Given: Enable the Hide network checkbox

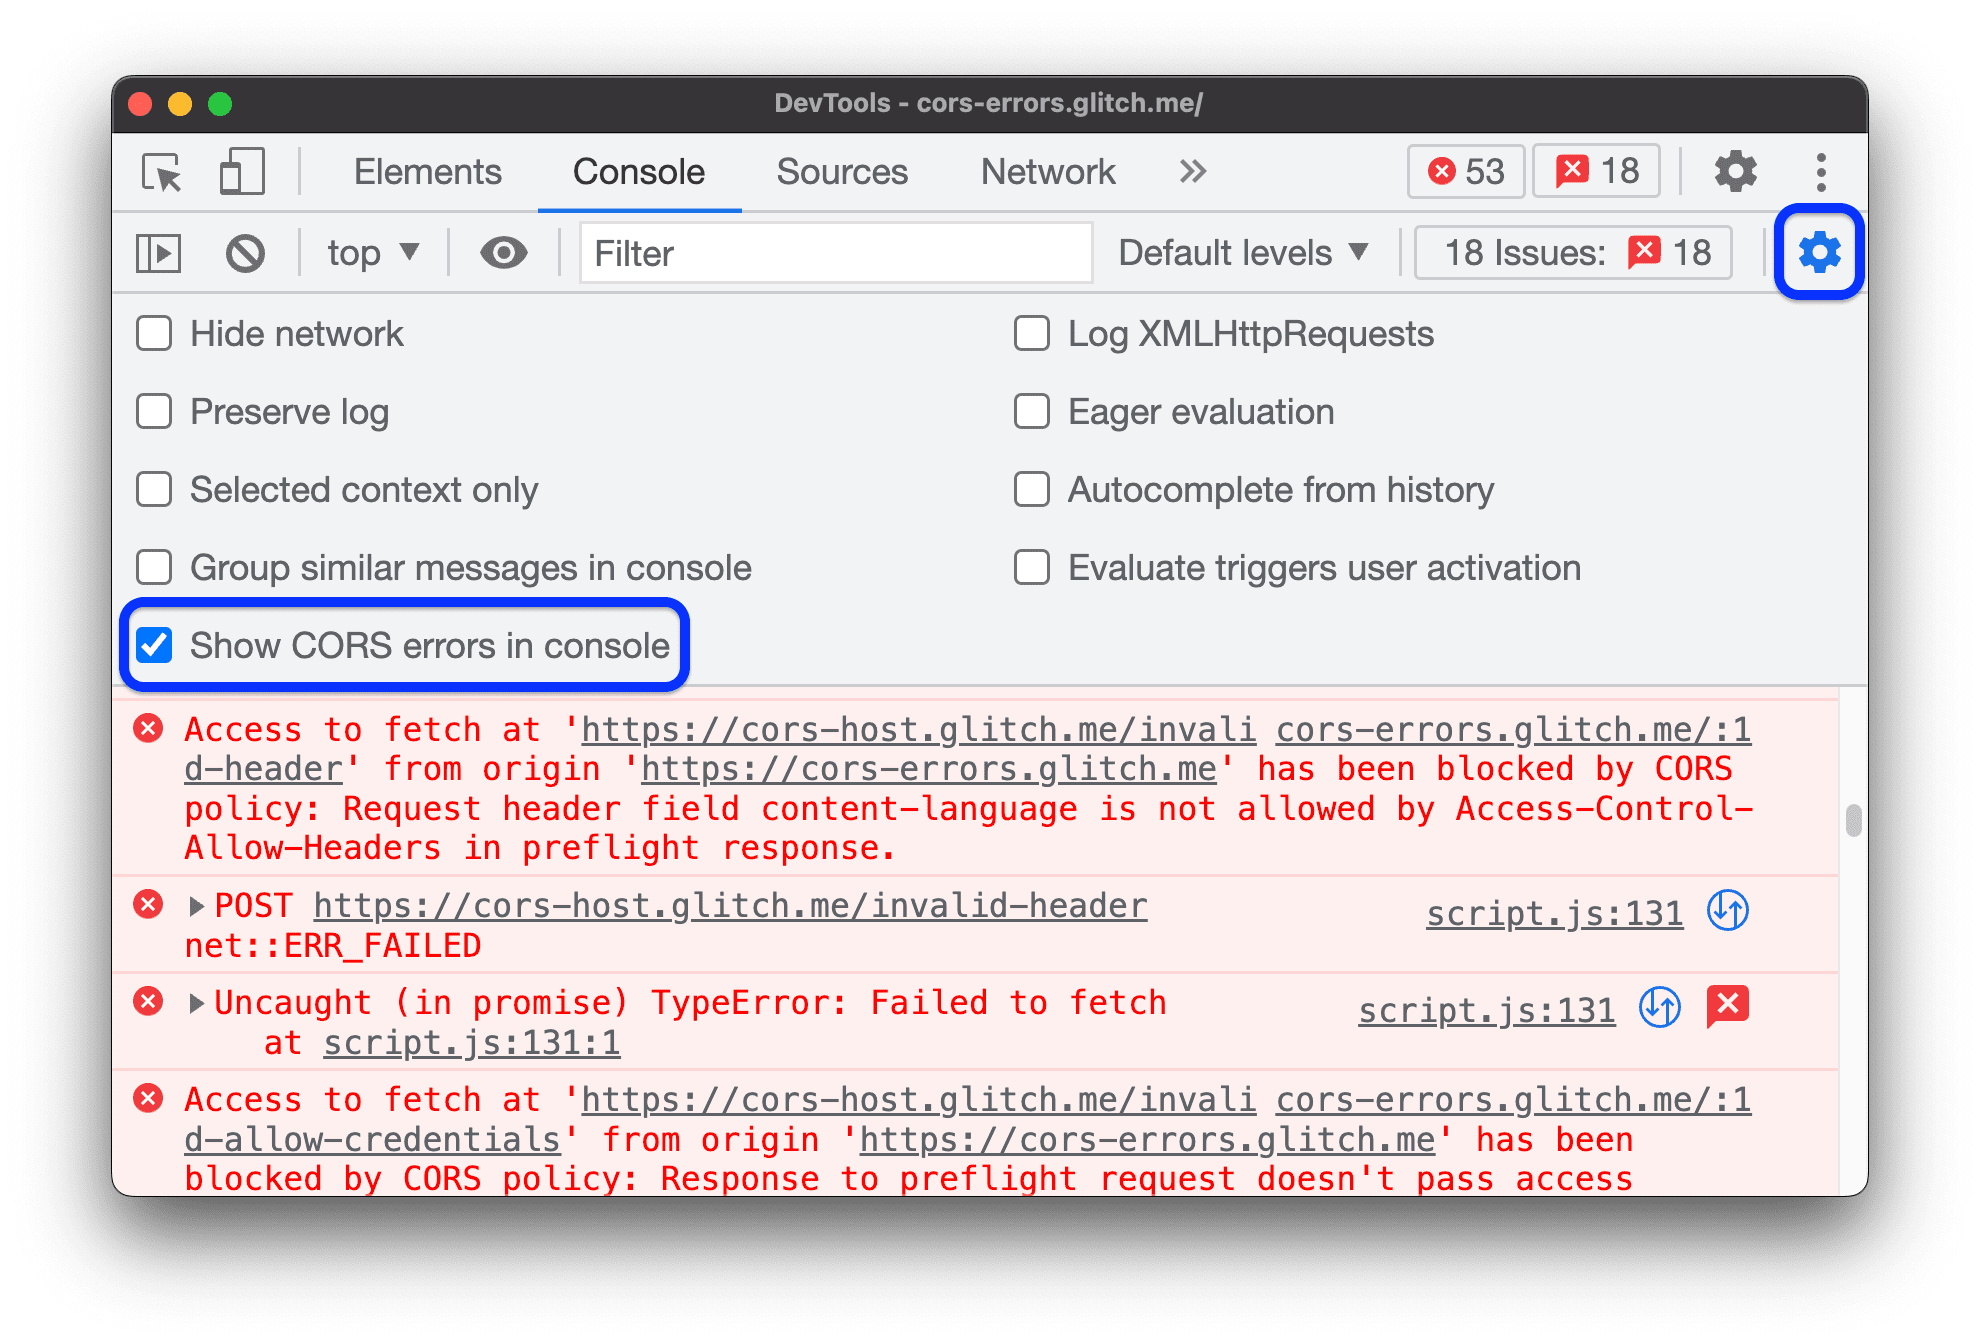Looking at the screenshot, I should pos(160,334).
